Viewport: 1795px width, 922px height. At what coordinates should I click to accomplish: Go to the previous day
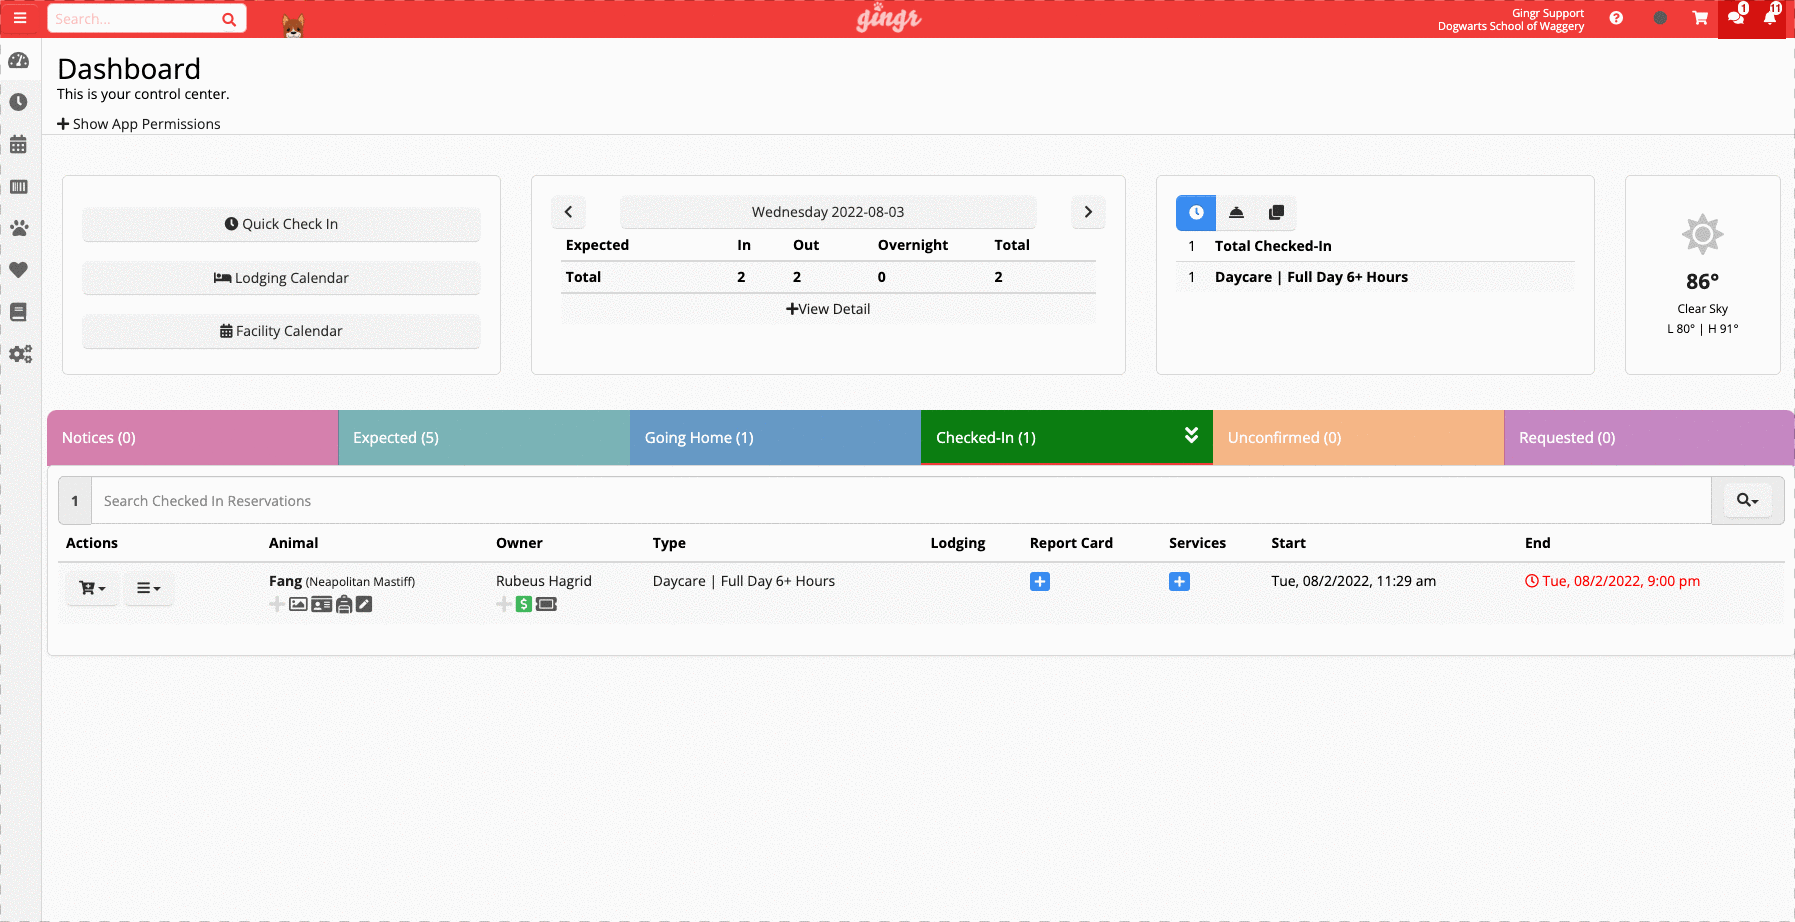[x=568, y=212]
